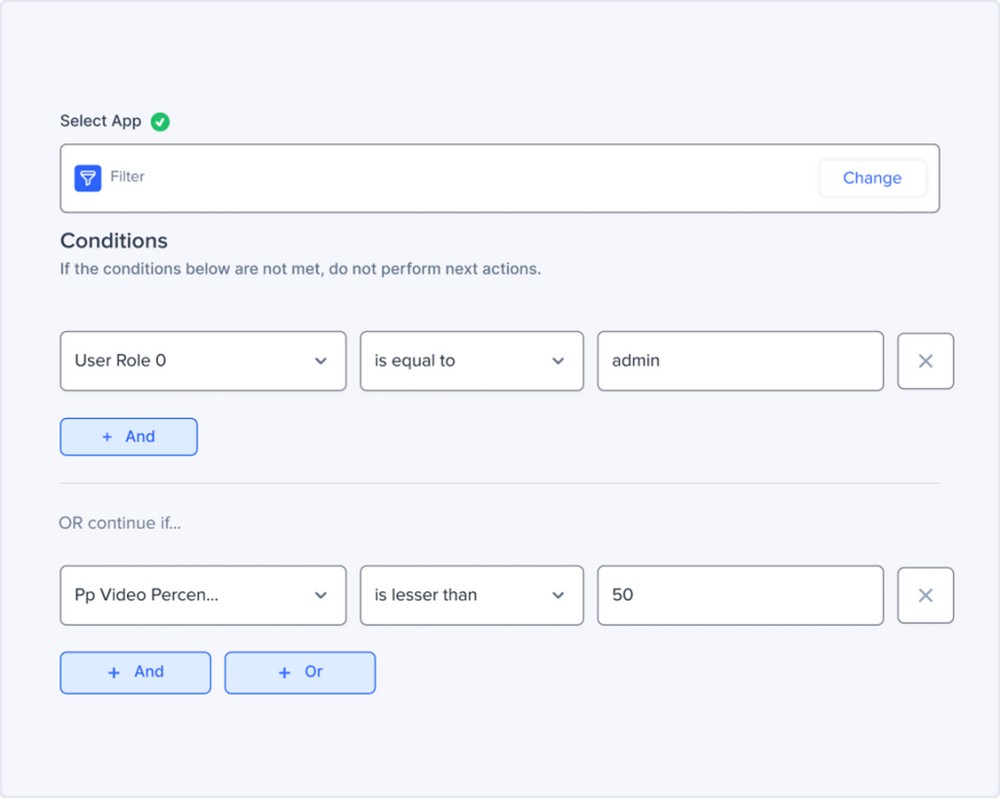
Task: Click the plus icon on the Or button
Action: [x=285, y=672]
